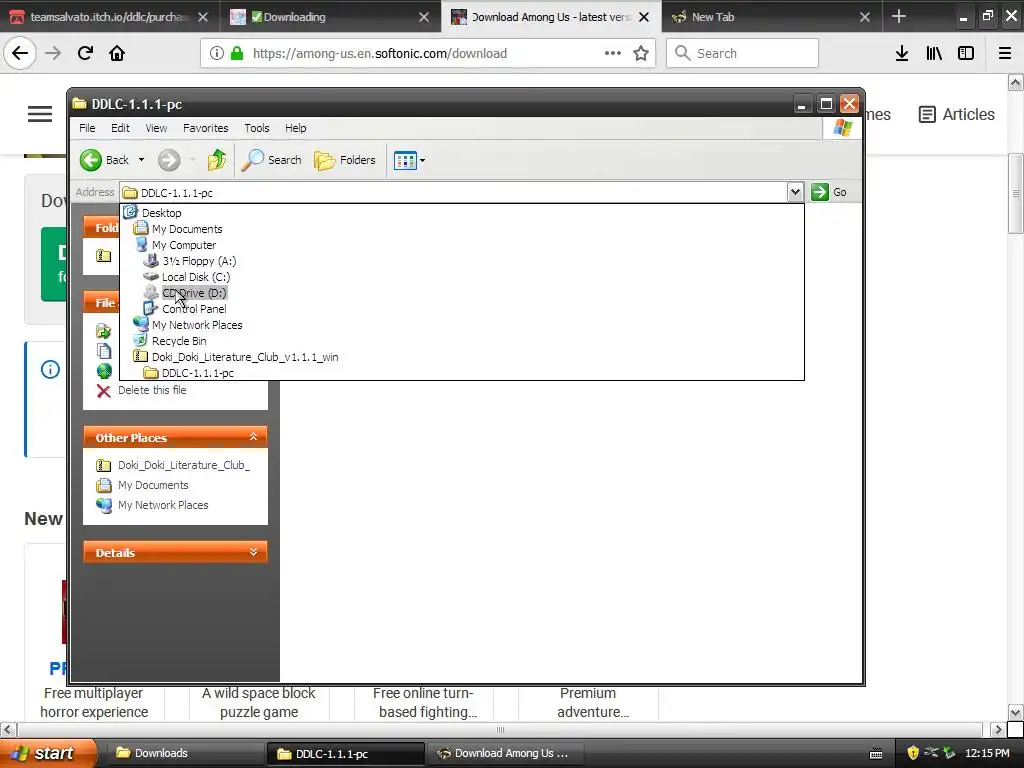Go to the browser home page
Image resolution: width=1024 pixels, height=768 pixels.
pyautogui.click(x=117, y=53)
